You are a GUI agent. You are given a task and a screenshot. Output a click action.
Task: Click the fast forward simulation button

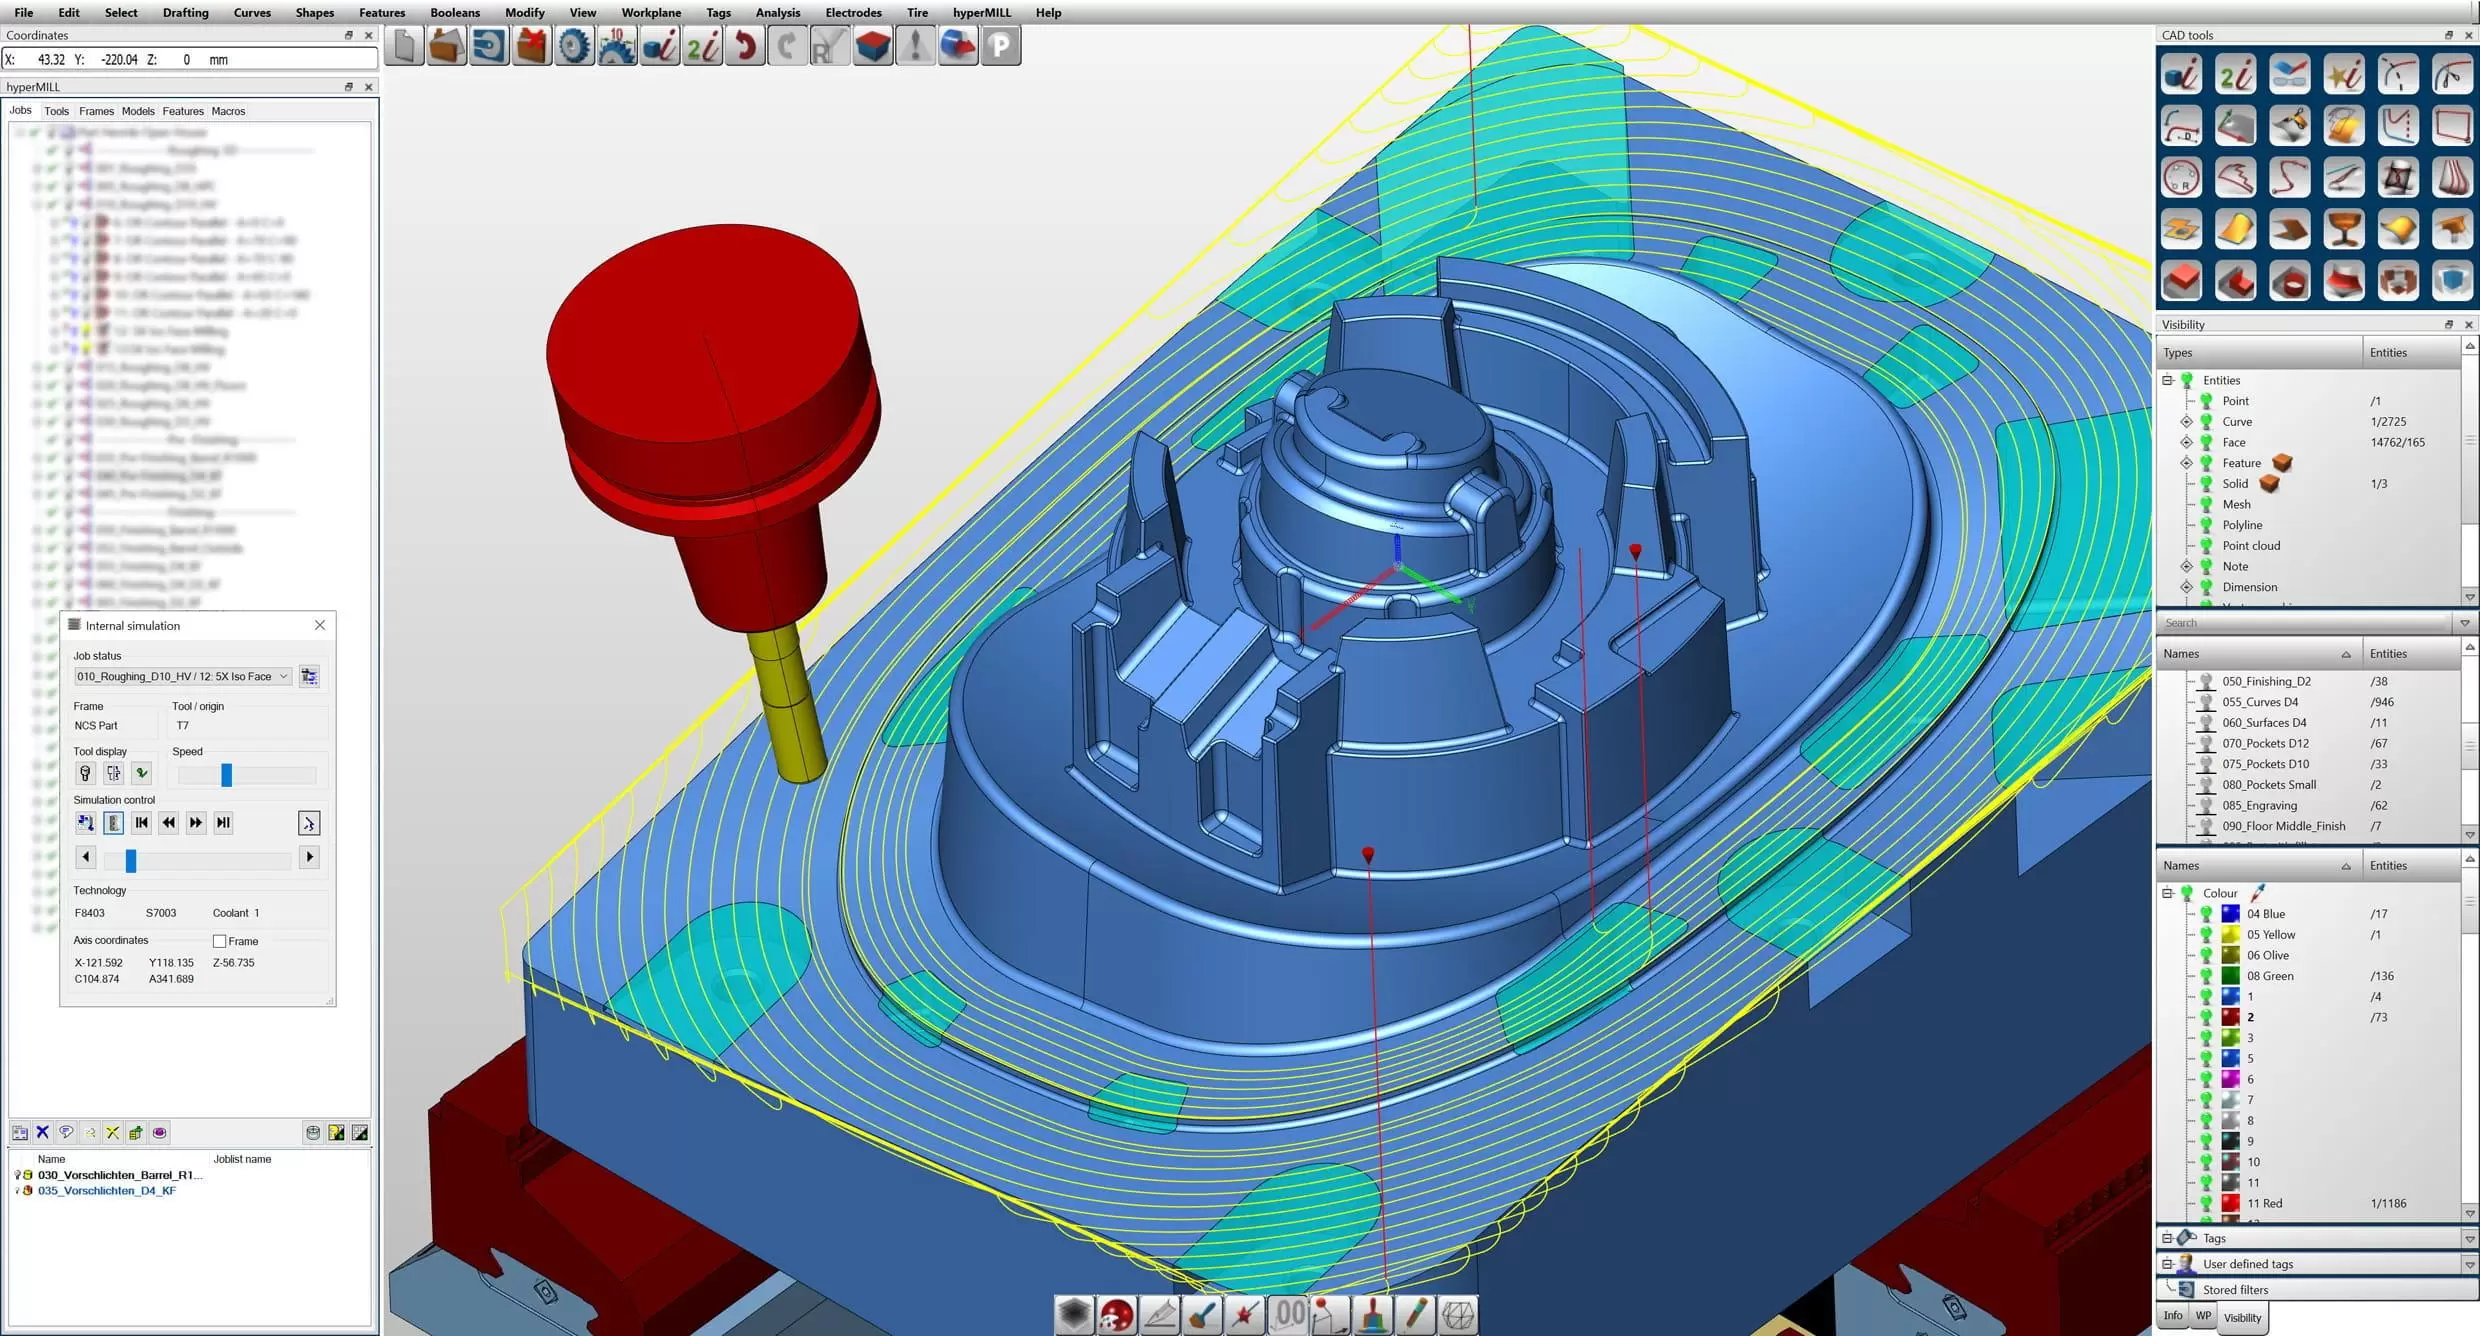(x=196, y=823)
